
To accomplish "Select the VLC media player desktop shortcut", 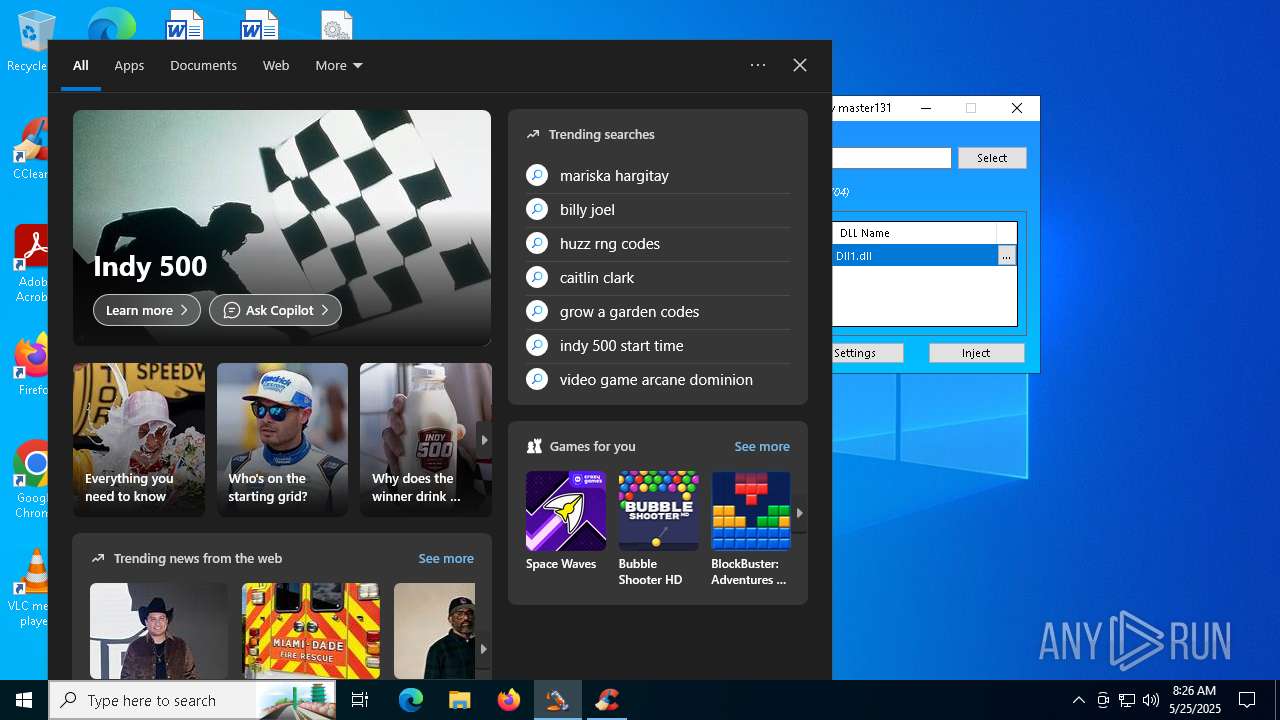I will coord(30,588).
